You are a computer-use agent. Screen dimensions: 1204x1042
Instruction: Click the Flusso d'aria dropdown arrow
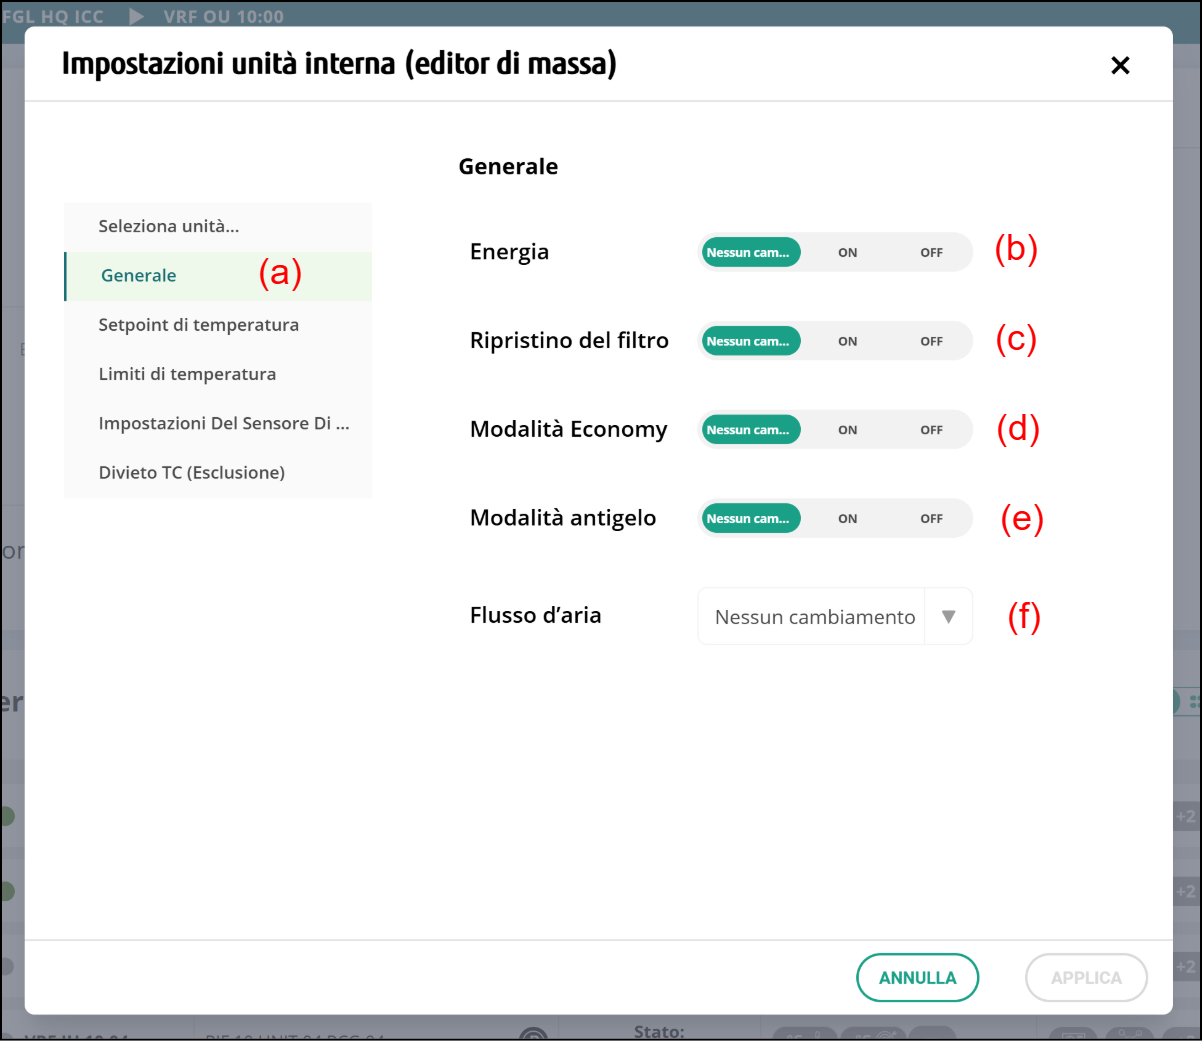pyautogui.click(x=948, y=617)
